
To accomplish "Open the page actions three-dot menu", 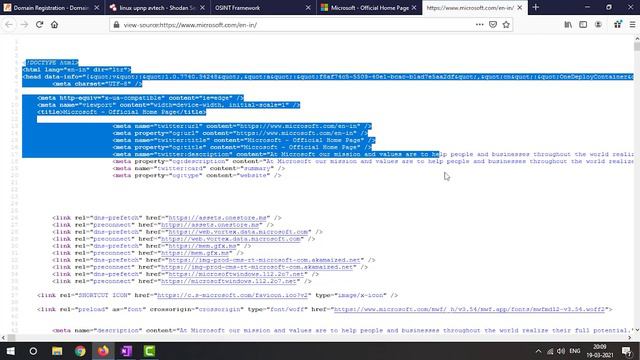I will (x=480, y=24).
